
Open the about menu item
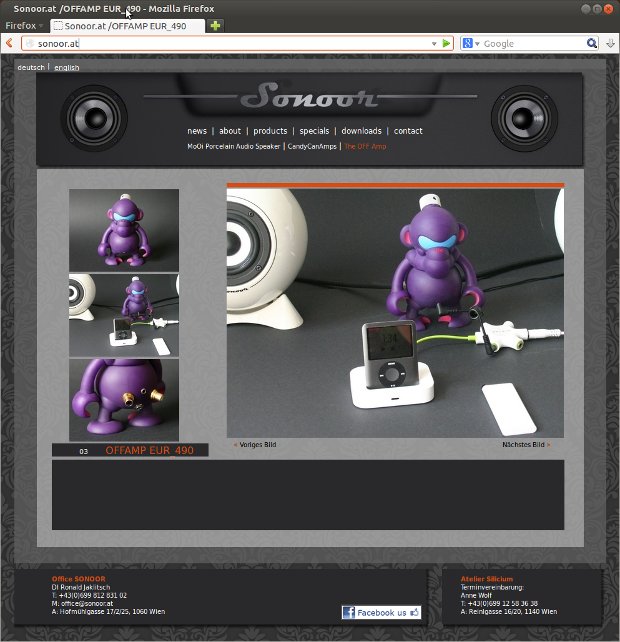(x=230, y=131)
